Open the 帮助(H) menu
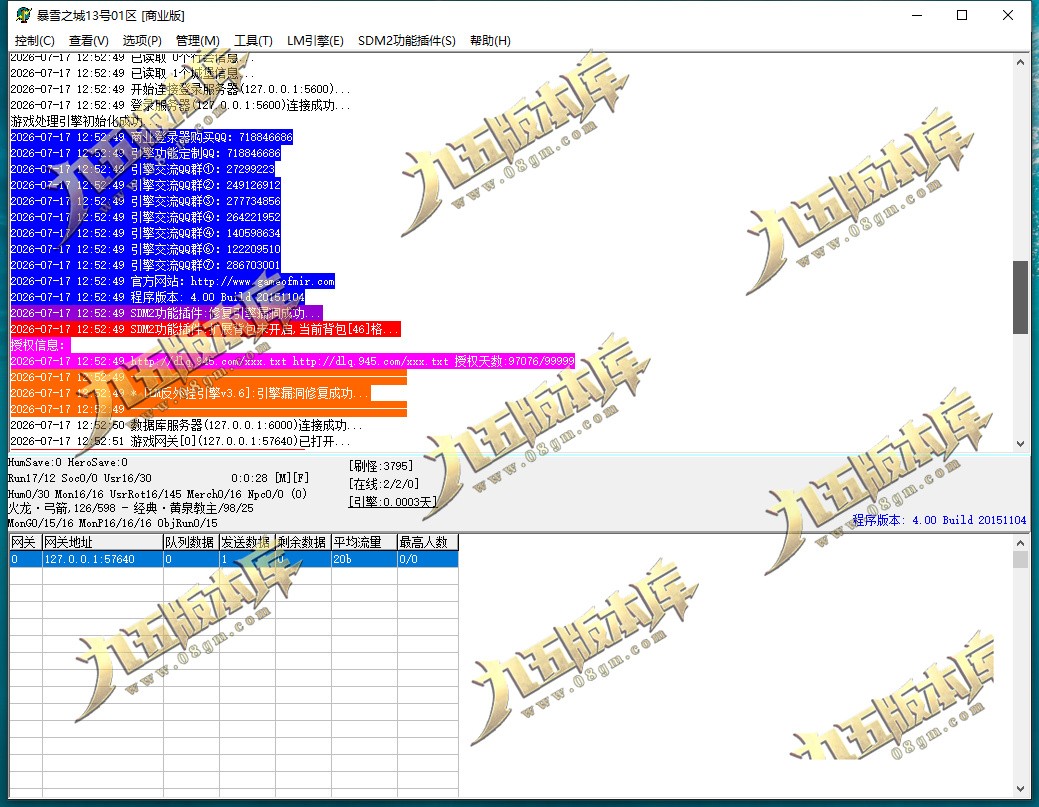The width and height of the screenshot is (1039, 807). coord(490,40)
